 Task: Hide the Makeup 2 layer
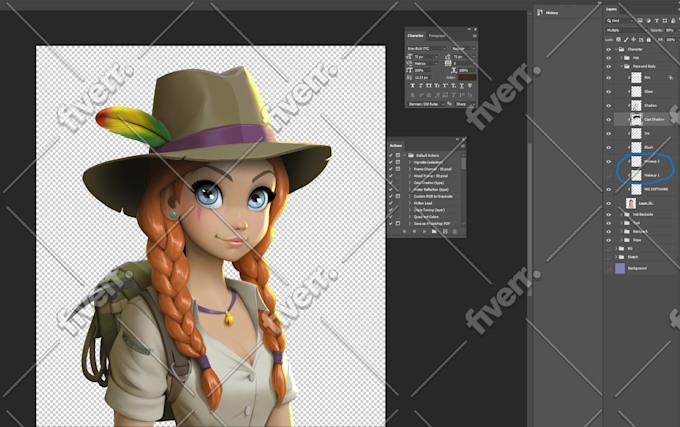[608, 161]
